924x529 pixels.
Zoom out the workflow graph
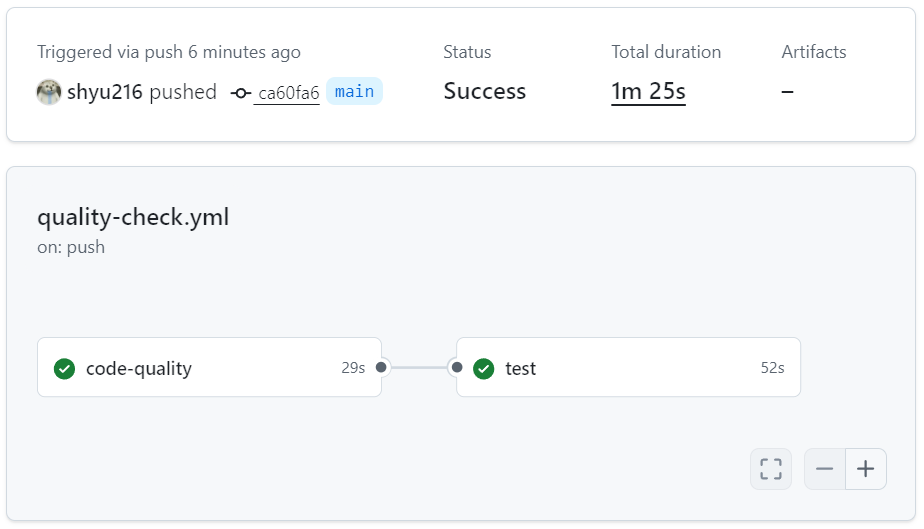[825, 469]
